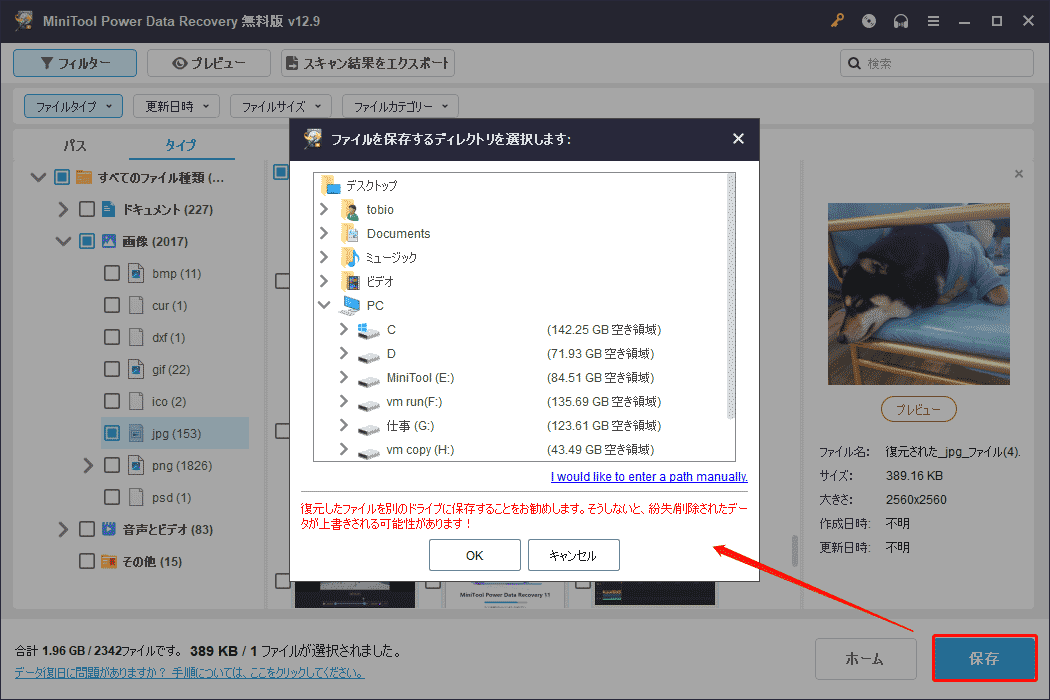Open the disc icon in title bar
This screenshot has width=1050, height=700.
click(869, 21)
